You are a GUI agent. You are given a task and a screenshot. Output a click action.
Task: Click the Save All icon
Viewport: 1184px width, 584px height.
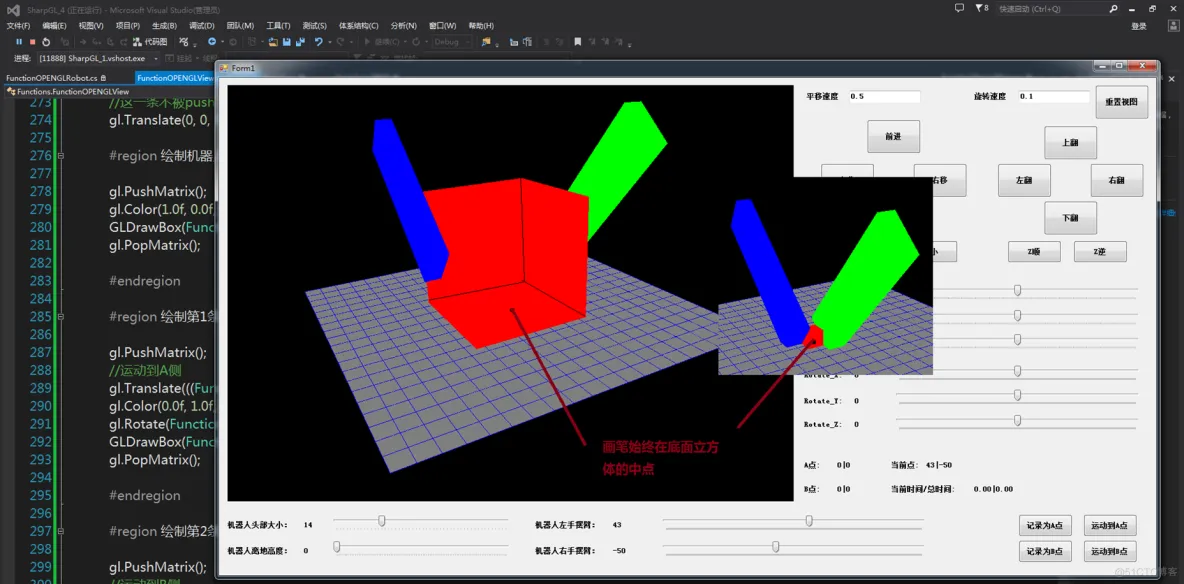point(300,42)
